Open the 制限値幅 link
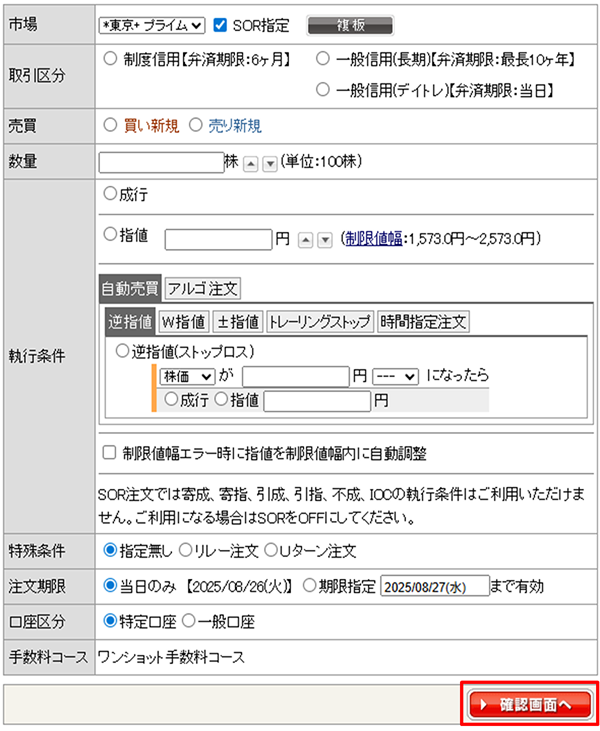600x731 pixels. (x=373, y=239)
